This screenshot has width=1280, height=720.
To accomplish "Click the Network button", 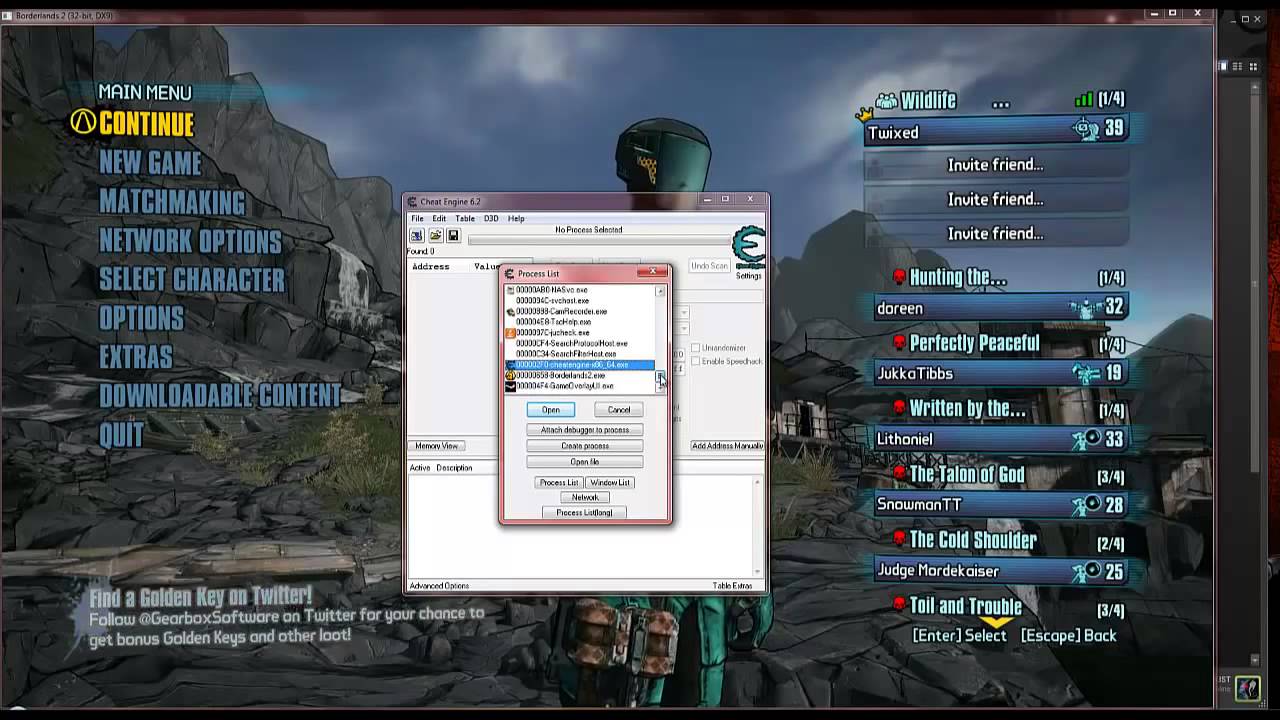I will 585,497.
